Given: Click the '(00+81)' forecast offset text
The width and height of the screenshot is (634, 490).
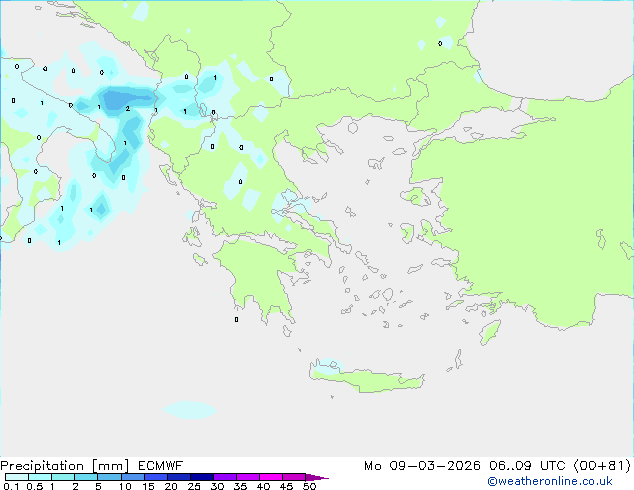Looking at the screenshot, I should click(x=602, y=466).
